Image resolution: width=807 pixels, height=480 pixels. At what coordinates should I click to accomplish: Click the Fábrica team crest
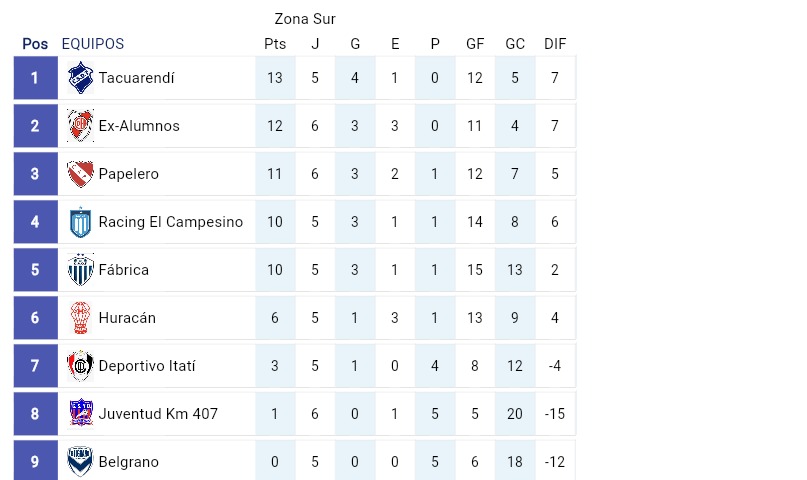(80, 270)
